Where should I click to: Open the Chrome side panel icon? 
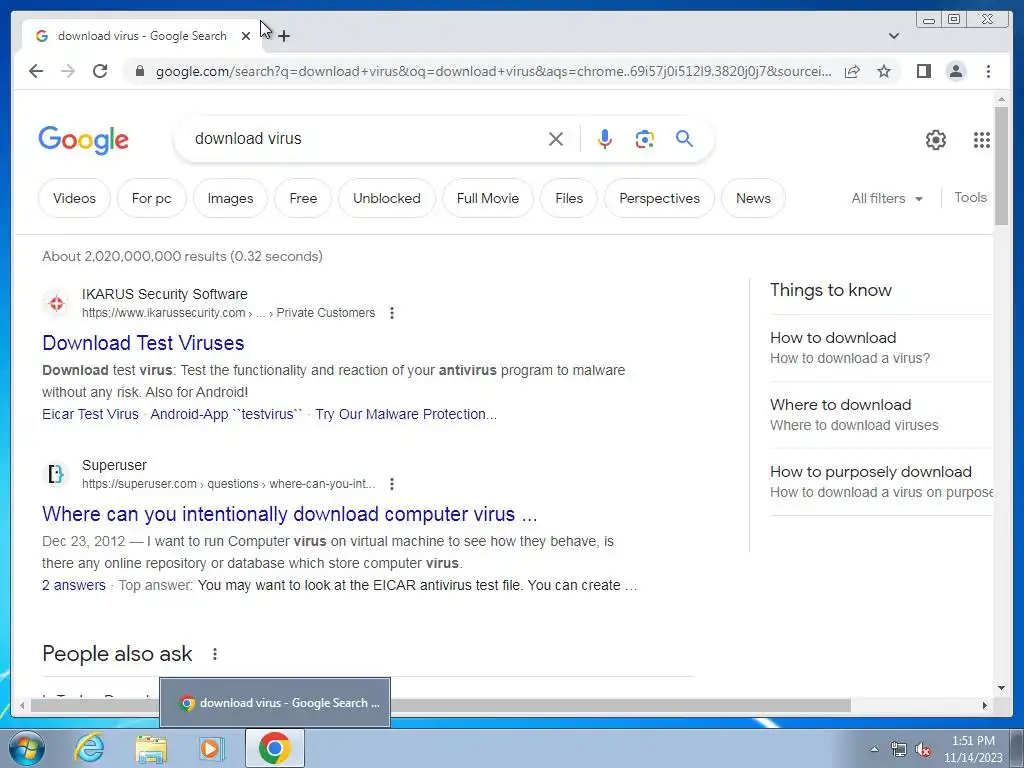(x=923, y=71)
